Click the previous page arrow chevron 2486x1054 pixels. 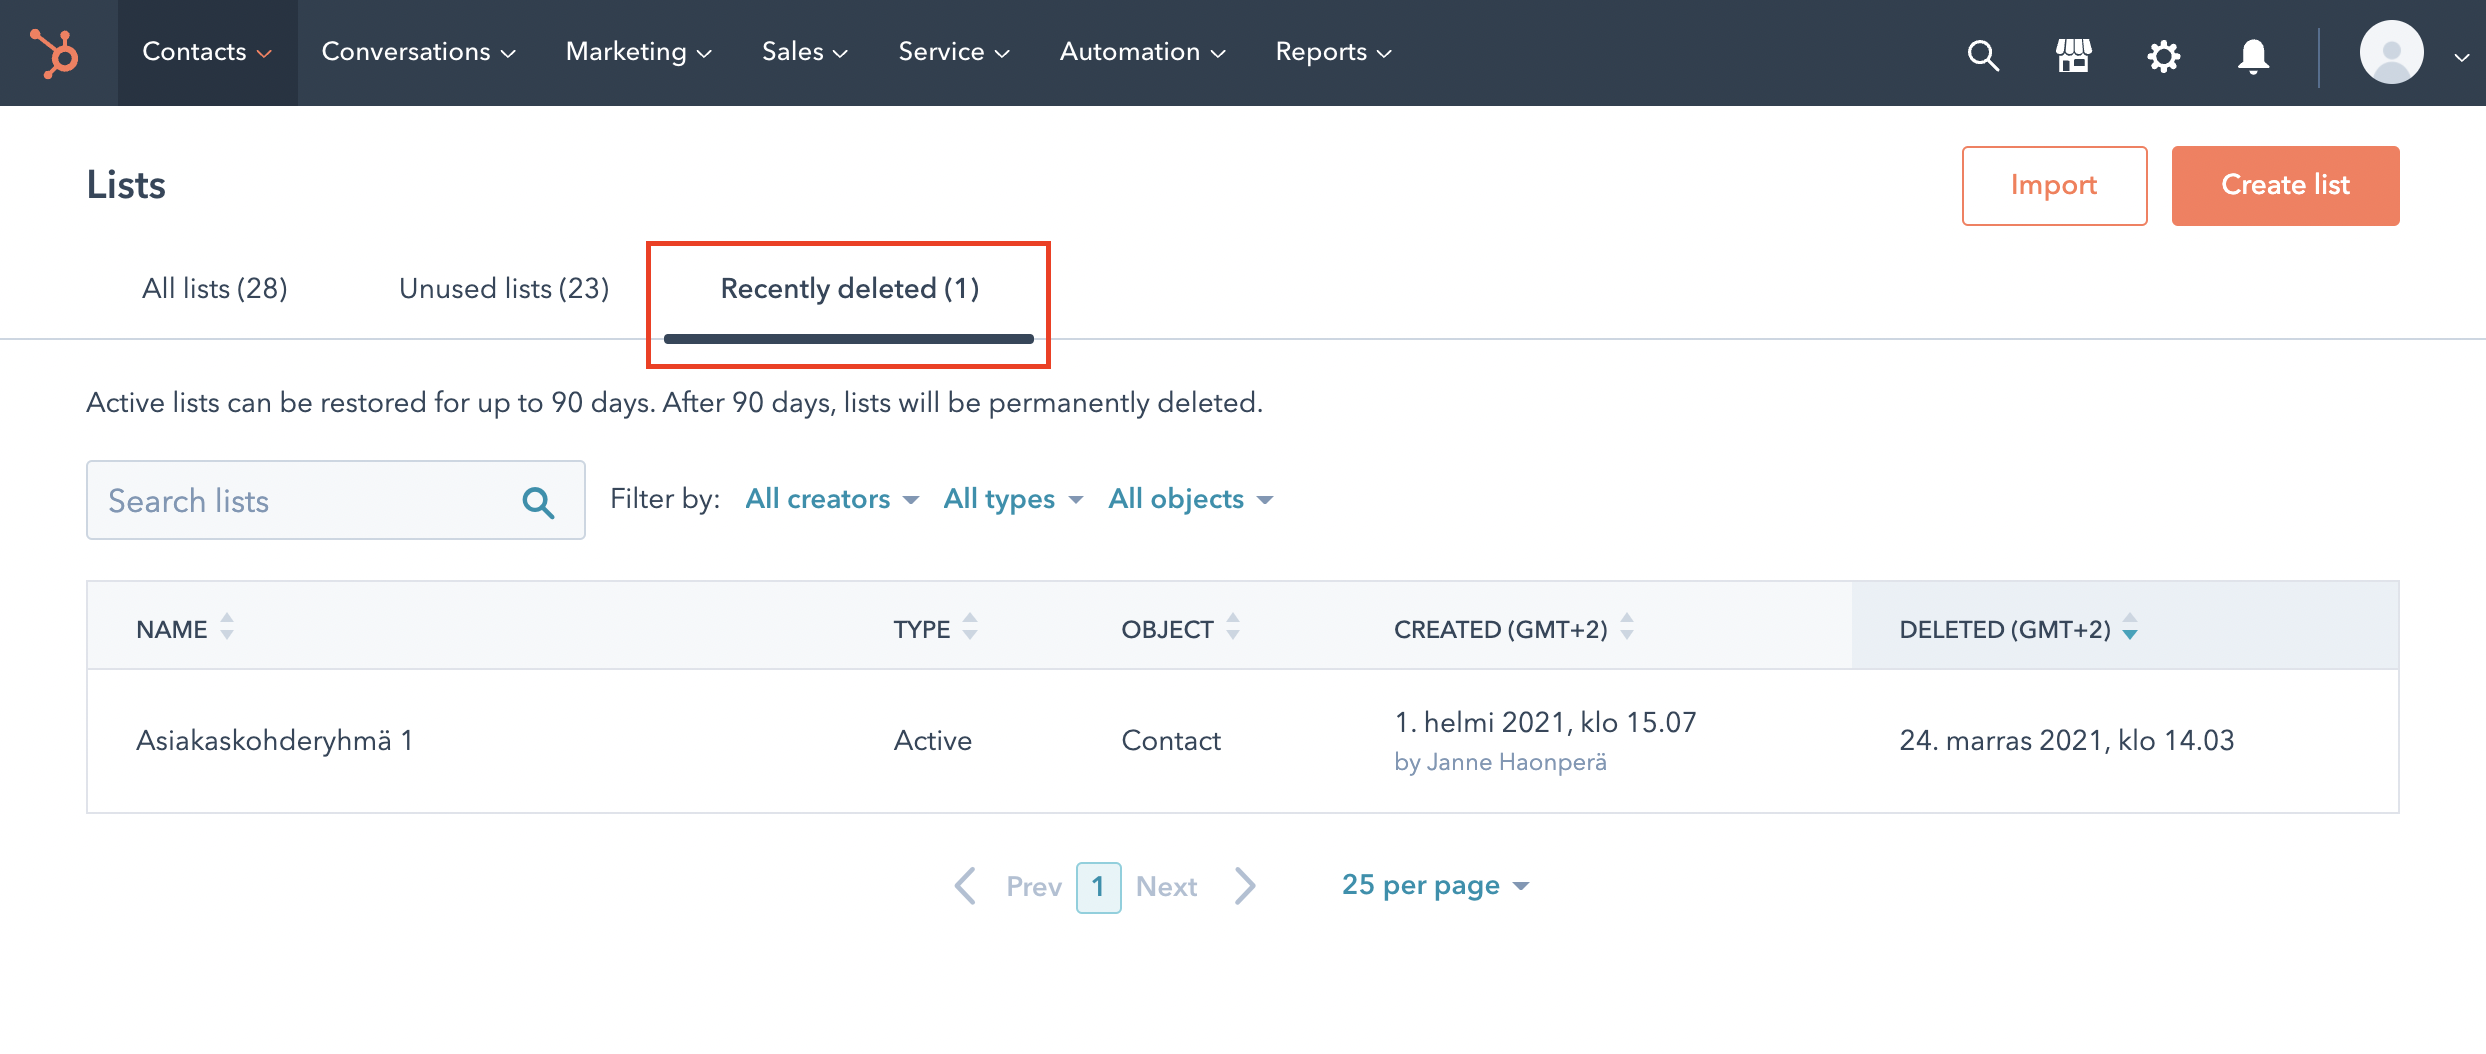(965, 886)
